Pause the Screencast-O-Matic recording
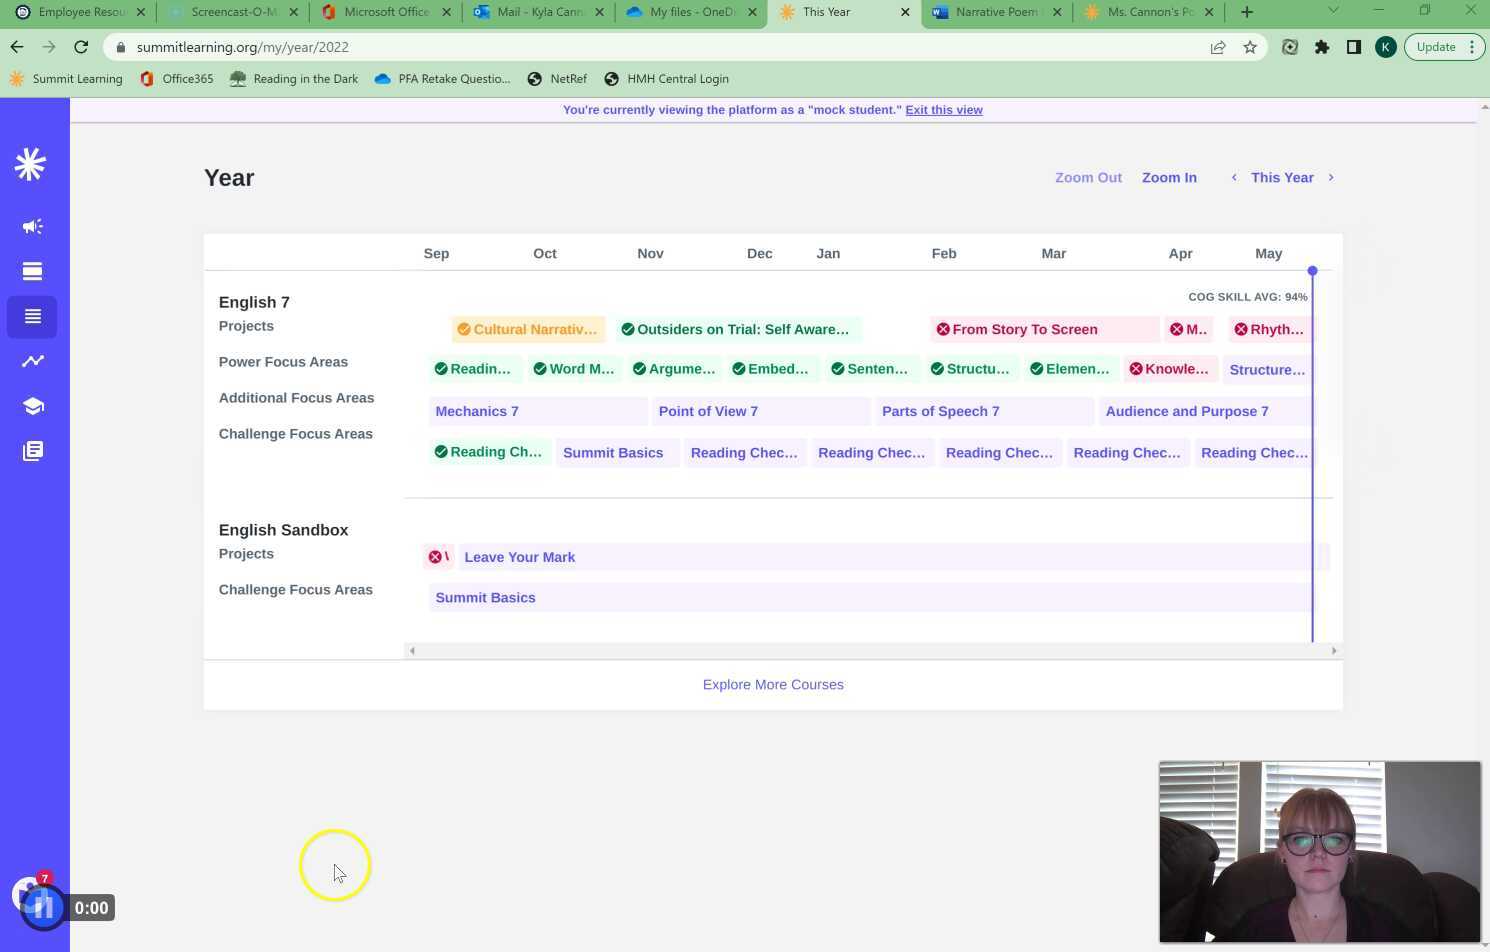The width and height of the screenshot is (1490, 952). click(43, 908)
